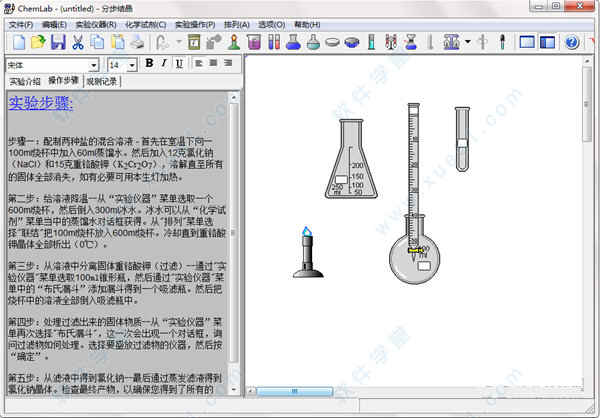The height and width of the screenshot is (418, 600).
Task: Click the instructions panel scroll-down arrow
Action: coord(234,389)
